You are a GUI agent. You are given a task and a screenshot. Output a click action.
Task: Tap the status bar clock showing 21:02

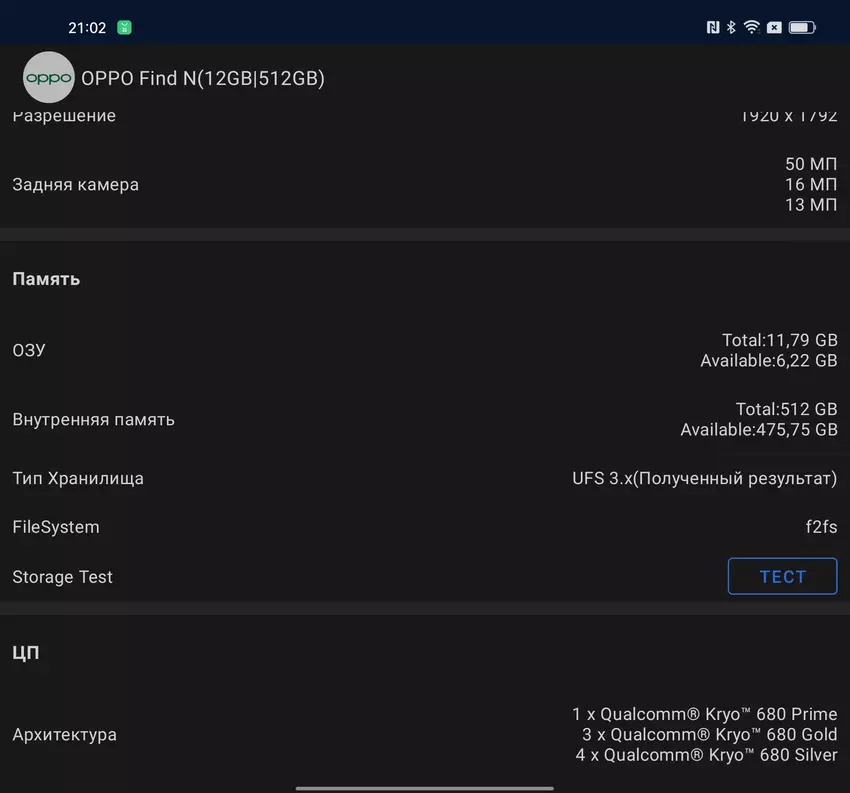click(87, 28)
